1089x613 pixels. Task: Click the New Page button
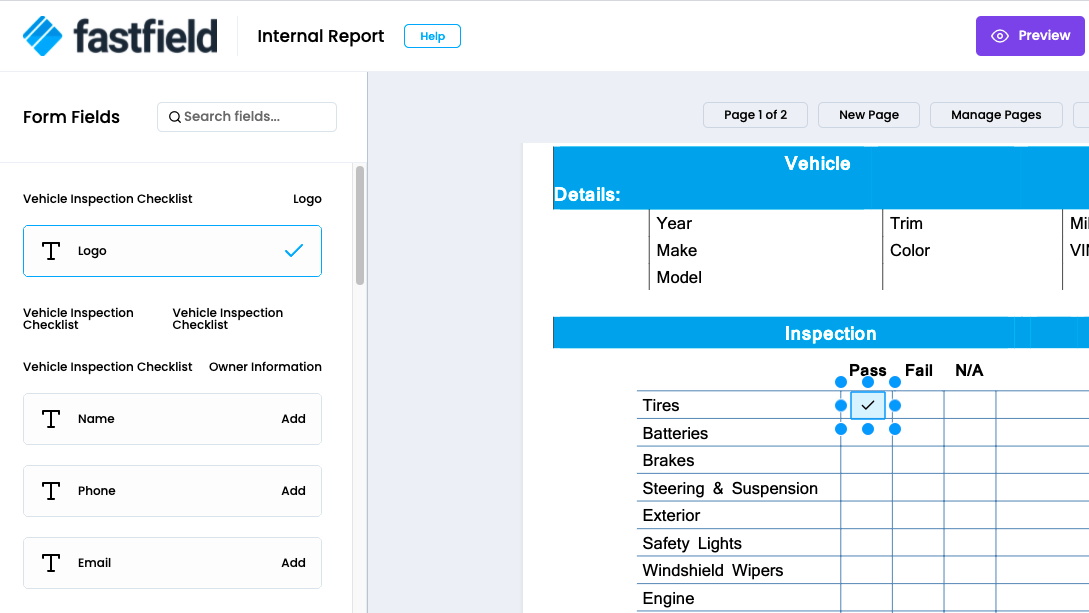[x=869, y=115]
